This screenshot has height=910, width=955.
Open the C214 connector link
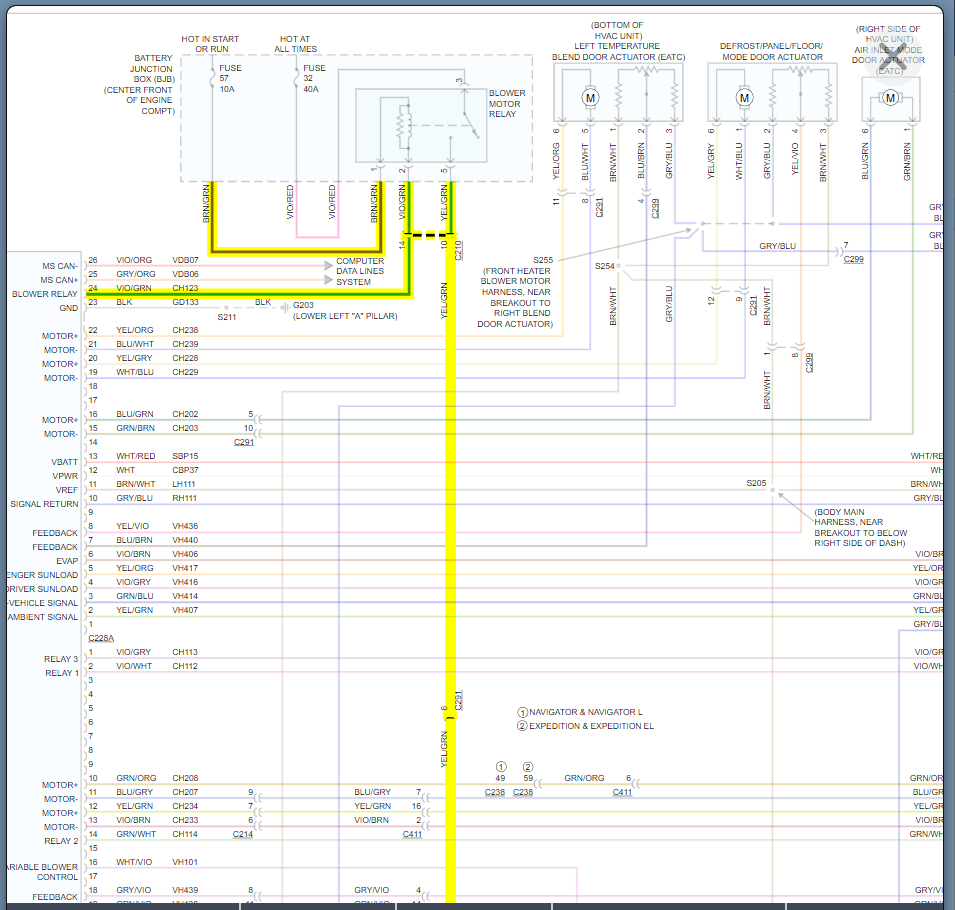coord(242,834)
